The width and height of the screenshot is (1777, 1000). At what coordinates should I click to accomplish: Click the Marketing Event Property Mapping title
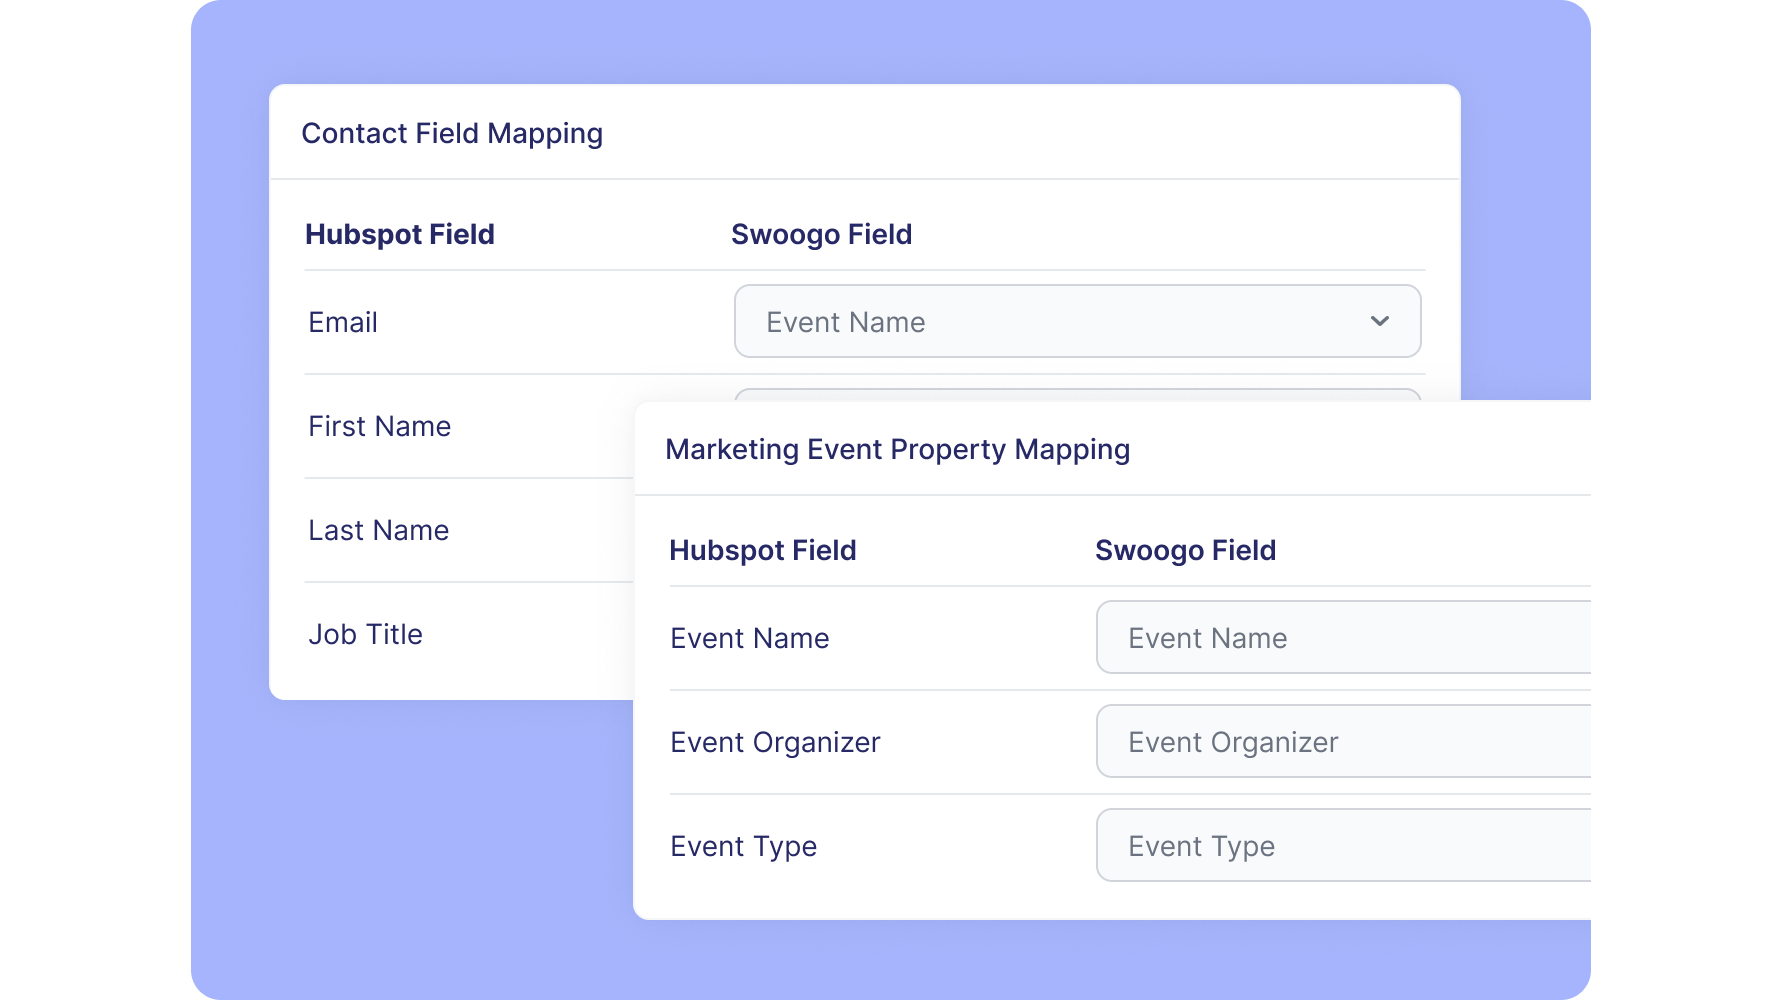pyautogui.click(x=897, y=449)
